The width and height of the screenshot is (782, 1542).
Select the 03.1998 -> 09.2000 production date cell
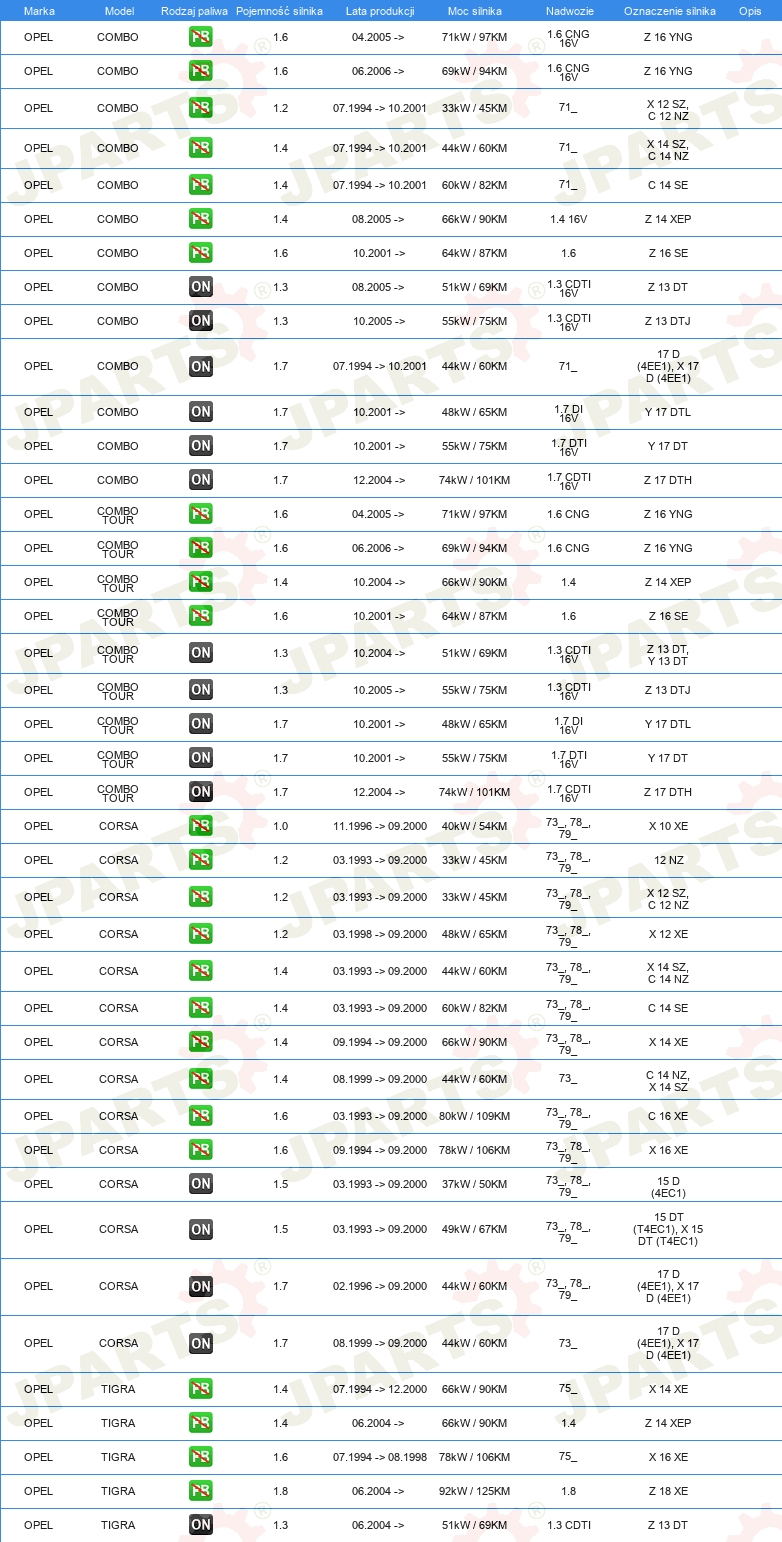(380, 934)
